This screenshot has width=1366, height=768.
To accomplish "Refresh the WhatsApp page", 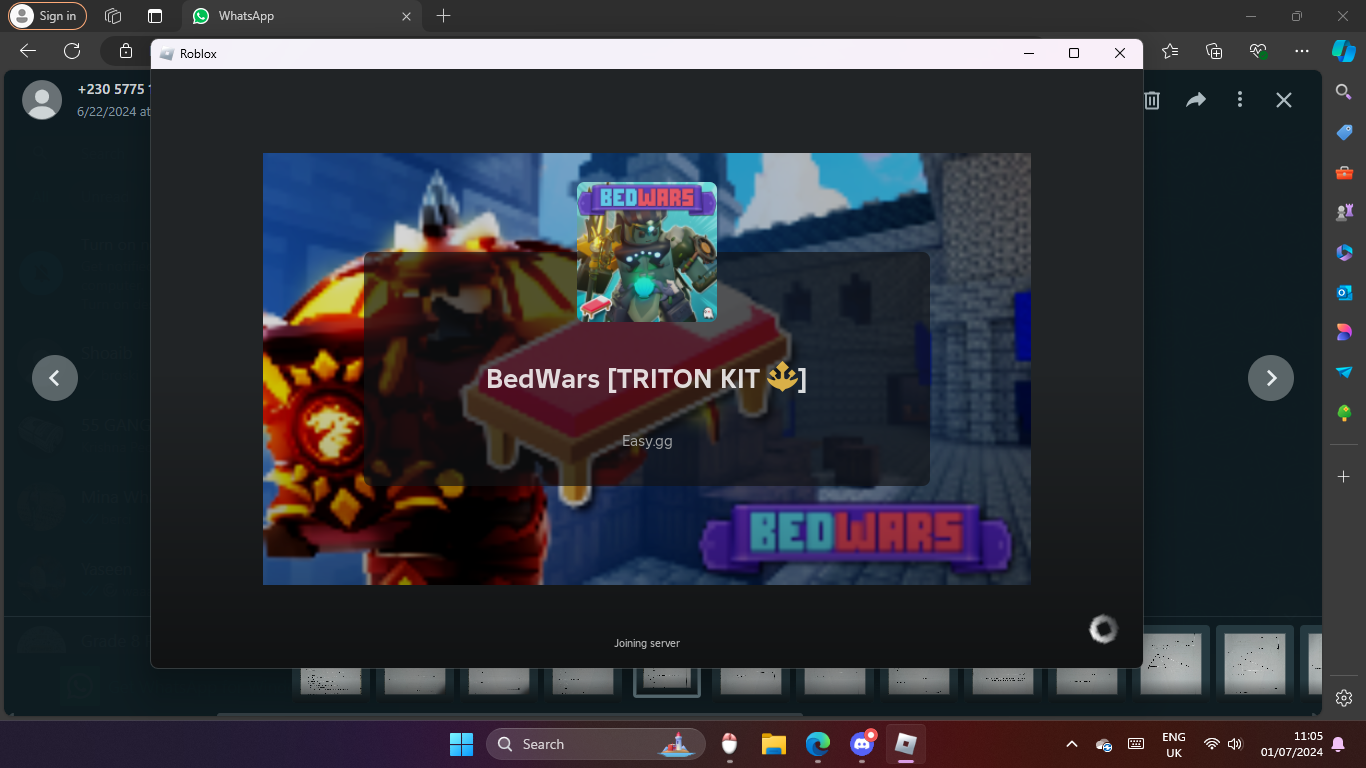I will 72,51.
